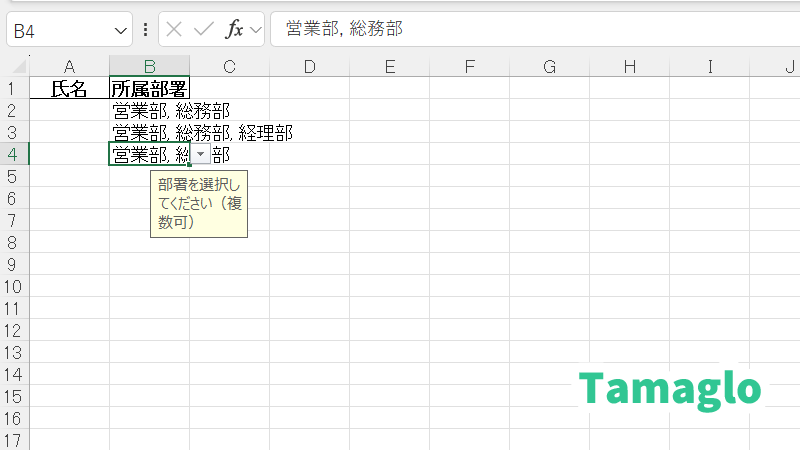Open the dropdown arrow in cell B4
This screenshot has height=450, width=800.
point(201,154)
